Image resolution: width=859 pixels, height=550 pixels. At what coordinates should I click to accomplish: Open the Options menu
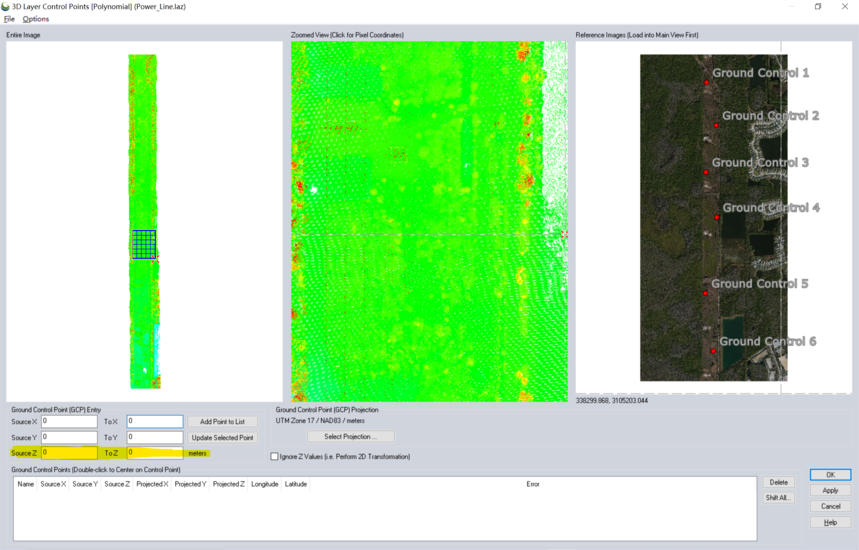pyautogui.click(x=36, y=19)
